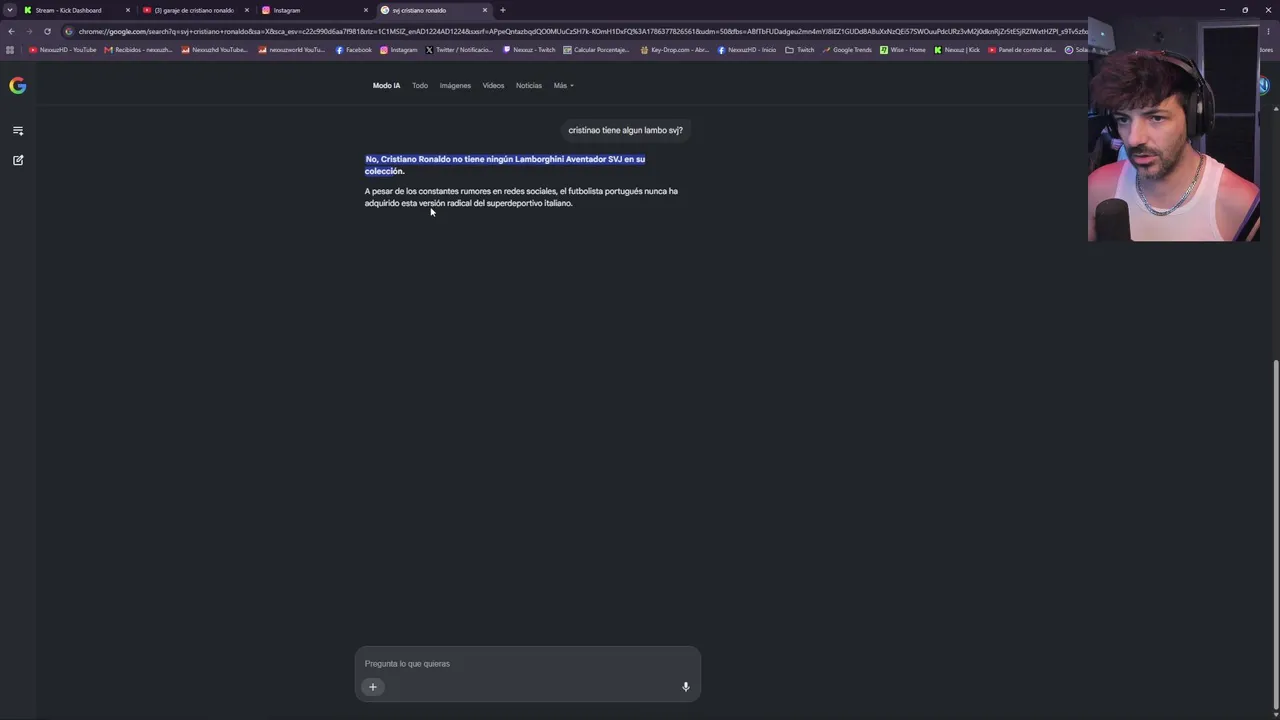Close the svj cristiano ronaldo tab
1280x720 pixels.
485,10
